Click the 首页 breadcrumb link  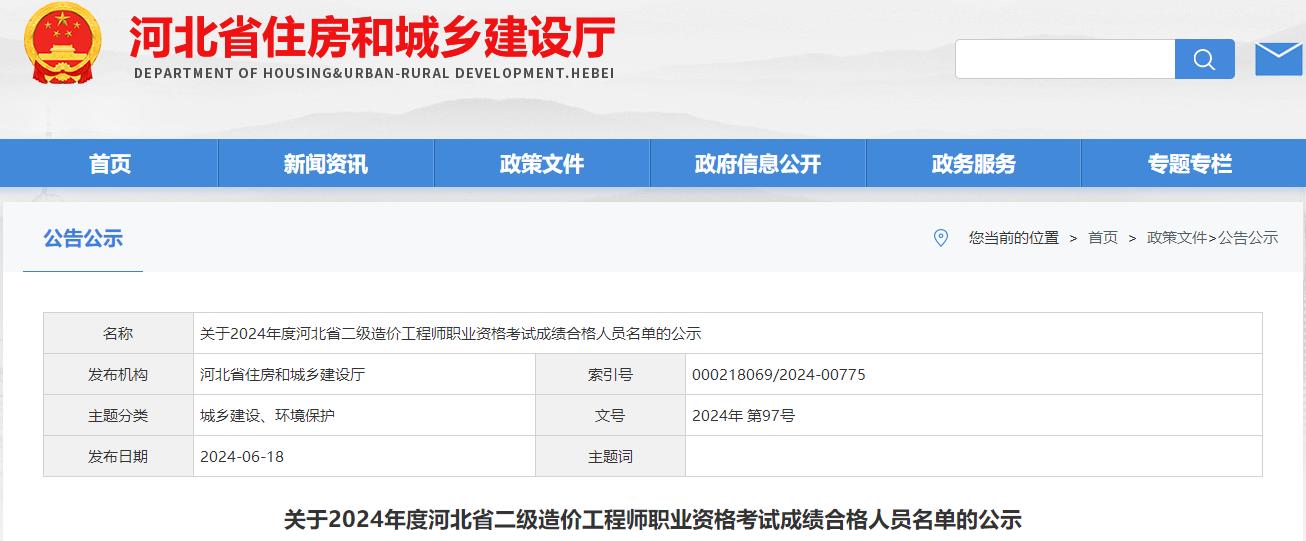pyautogui.click(x=1103, y=238)
